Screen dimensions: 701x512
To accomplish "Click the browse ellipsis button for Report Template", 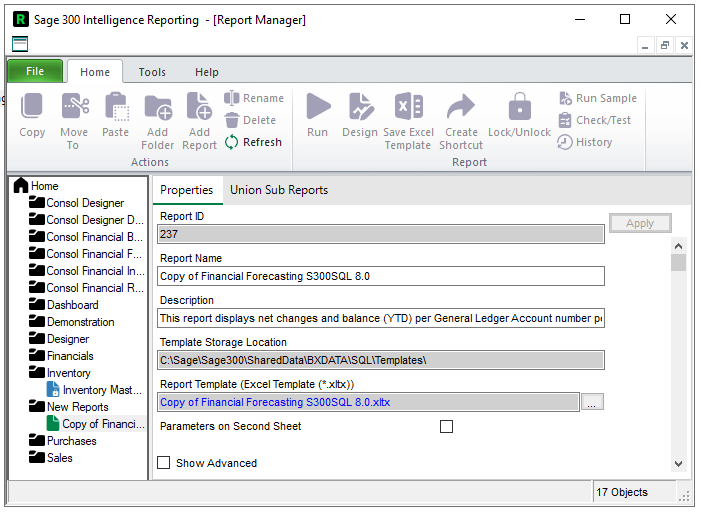I will [x=591, y=402].
